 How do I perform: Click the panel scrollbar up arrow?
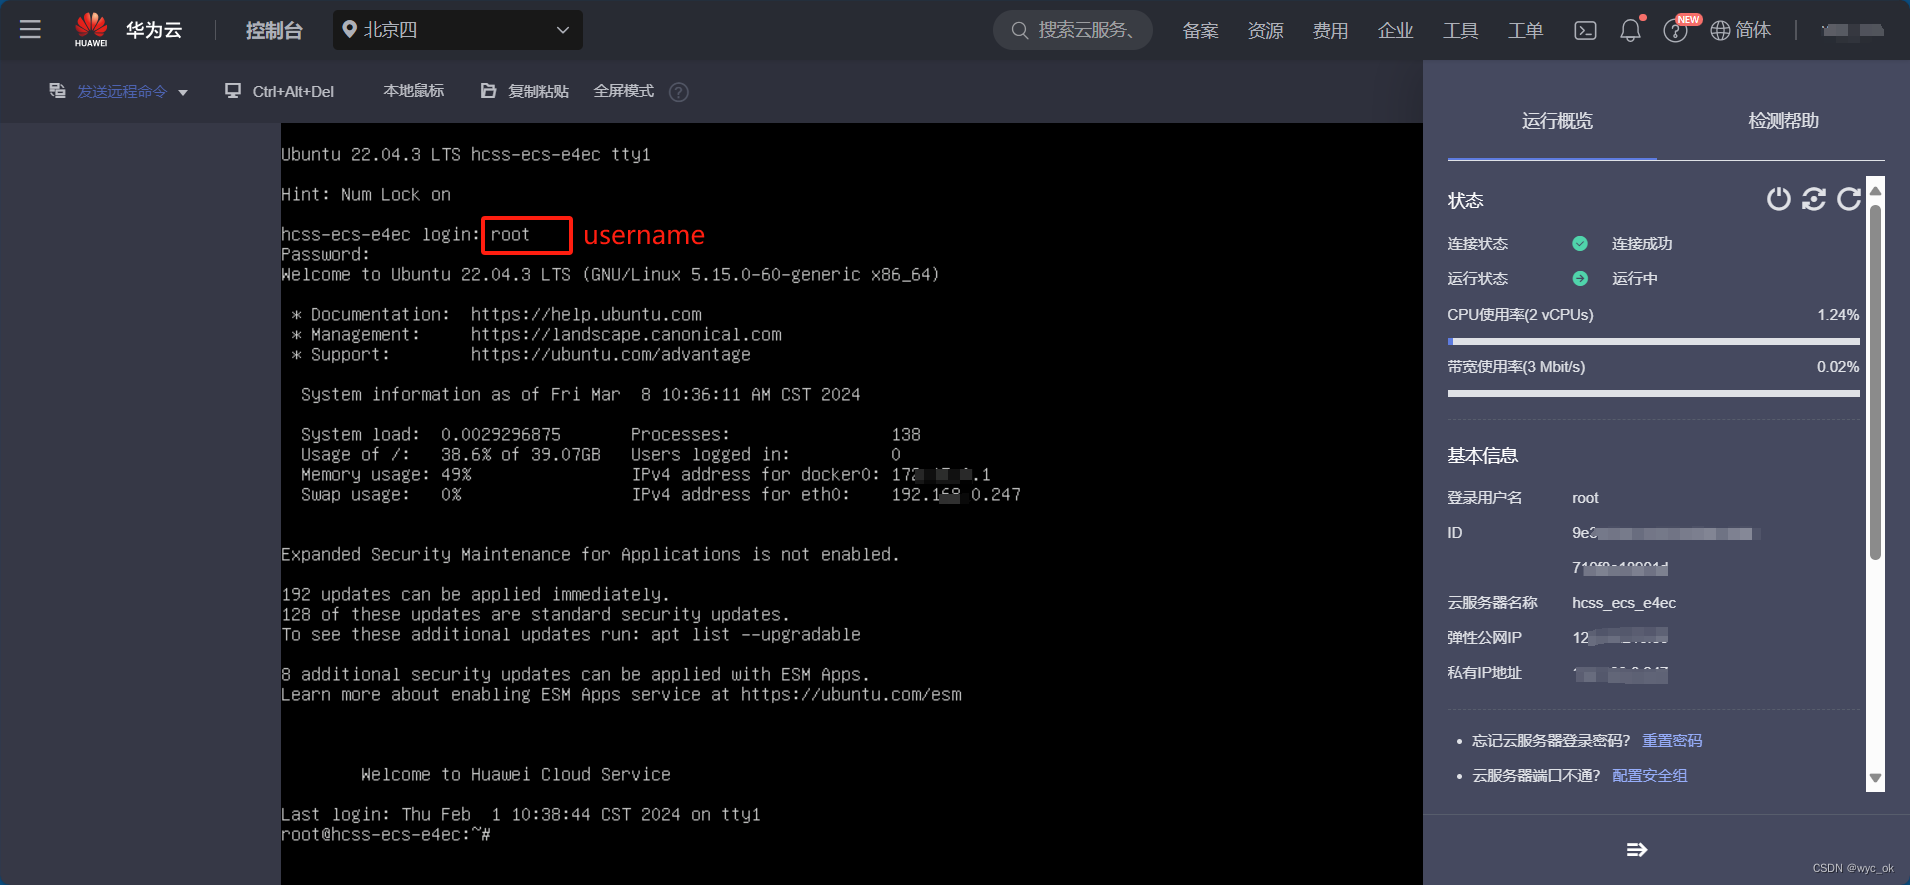[1876, 190]
